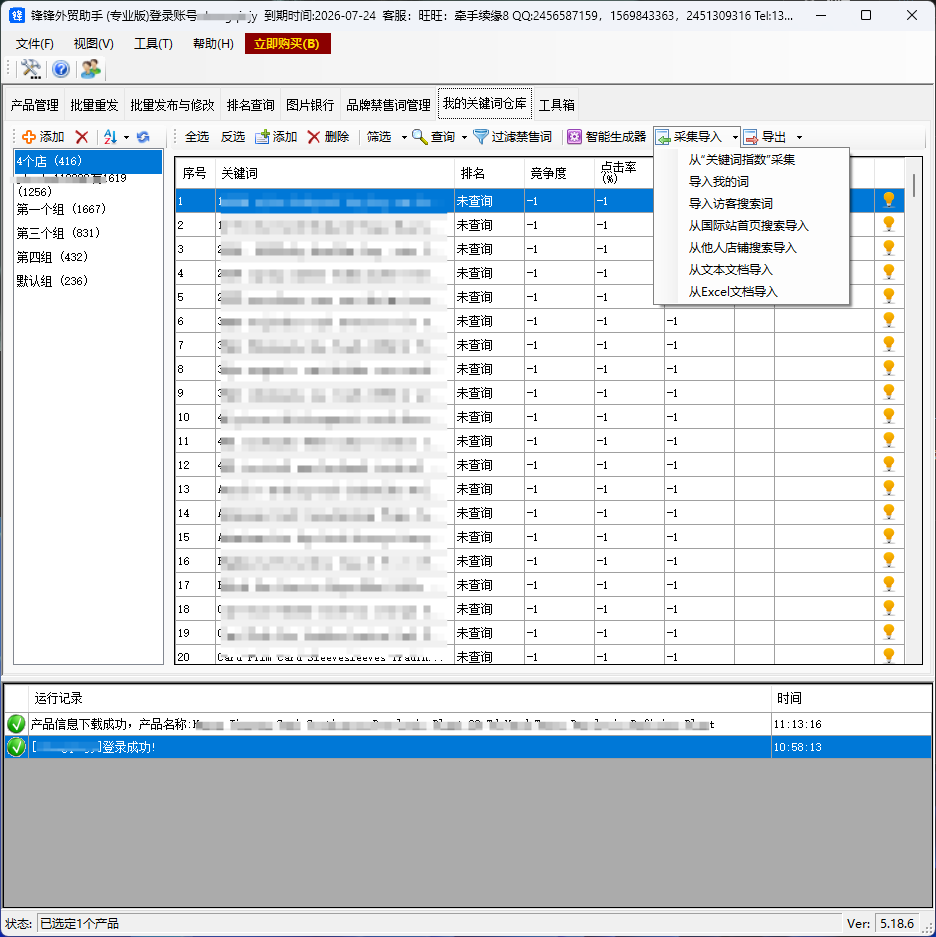Click the smart generator (智能生成器) button
The height and width of the screenshot is (937, 936).
click(606, 137)
